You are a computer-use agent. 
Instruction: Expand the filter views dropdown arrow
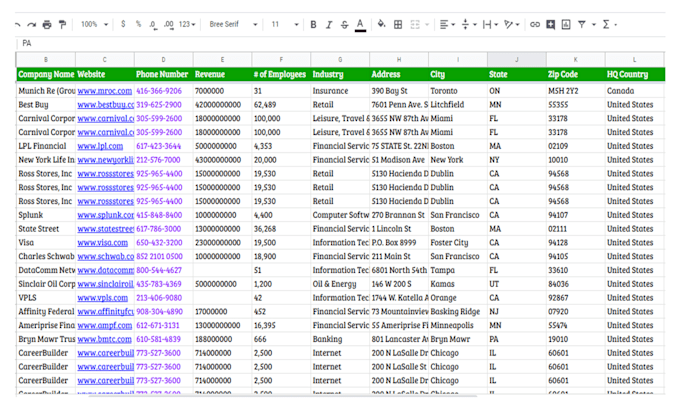594,25
